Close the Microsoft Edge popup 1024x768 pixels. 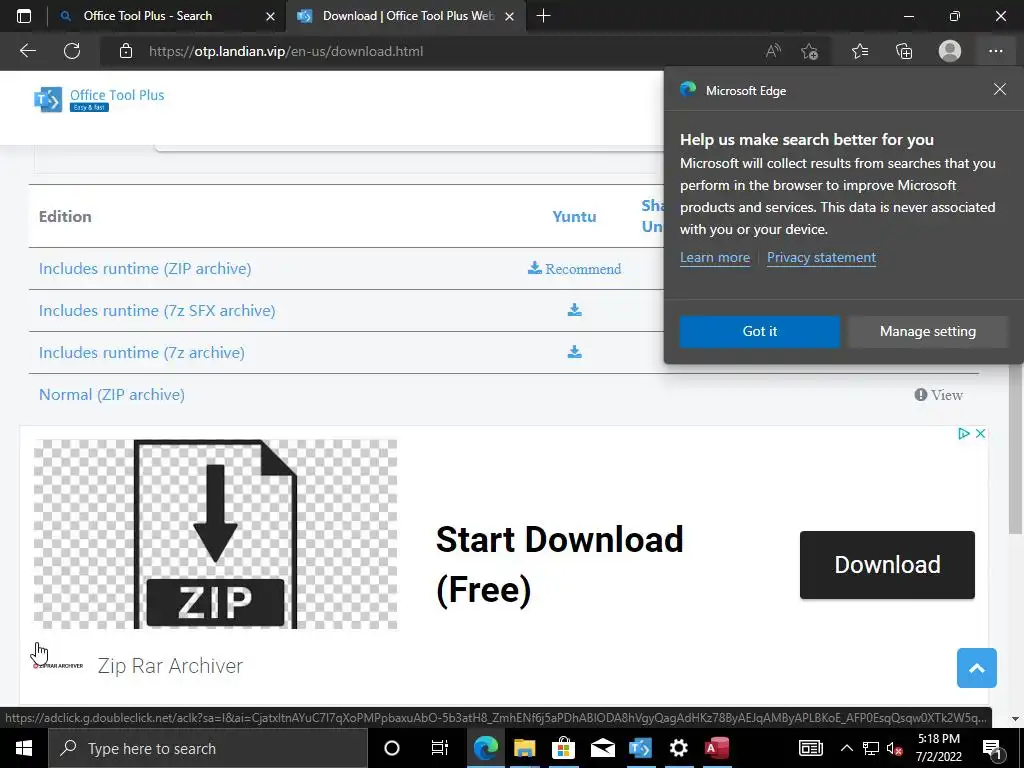1000,89
